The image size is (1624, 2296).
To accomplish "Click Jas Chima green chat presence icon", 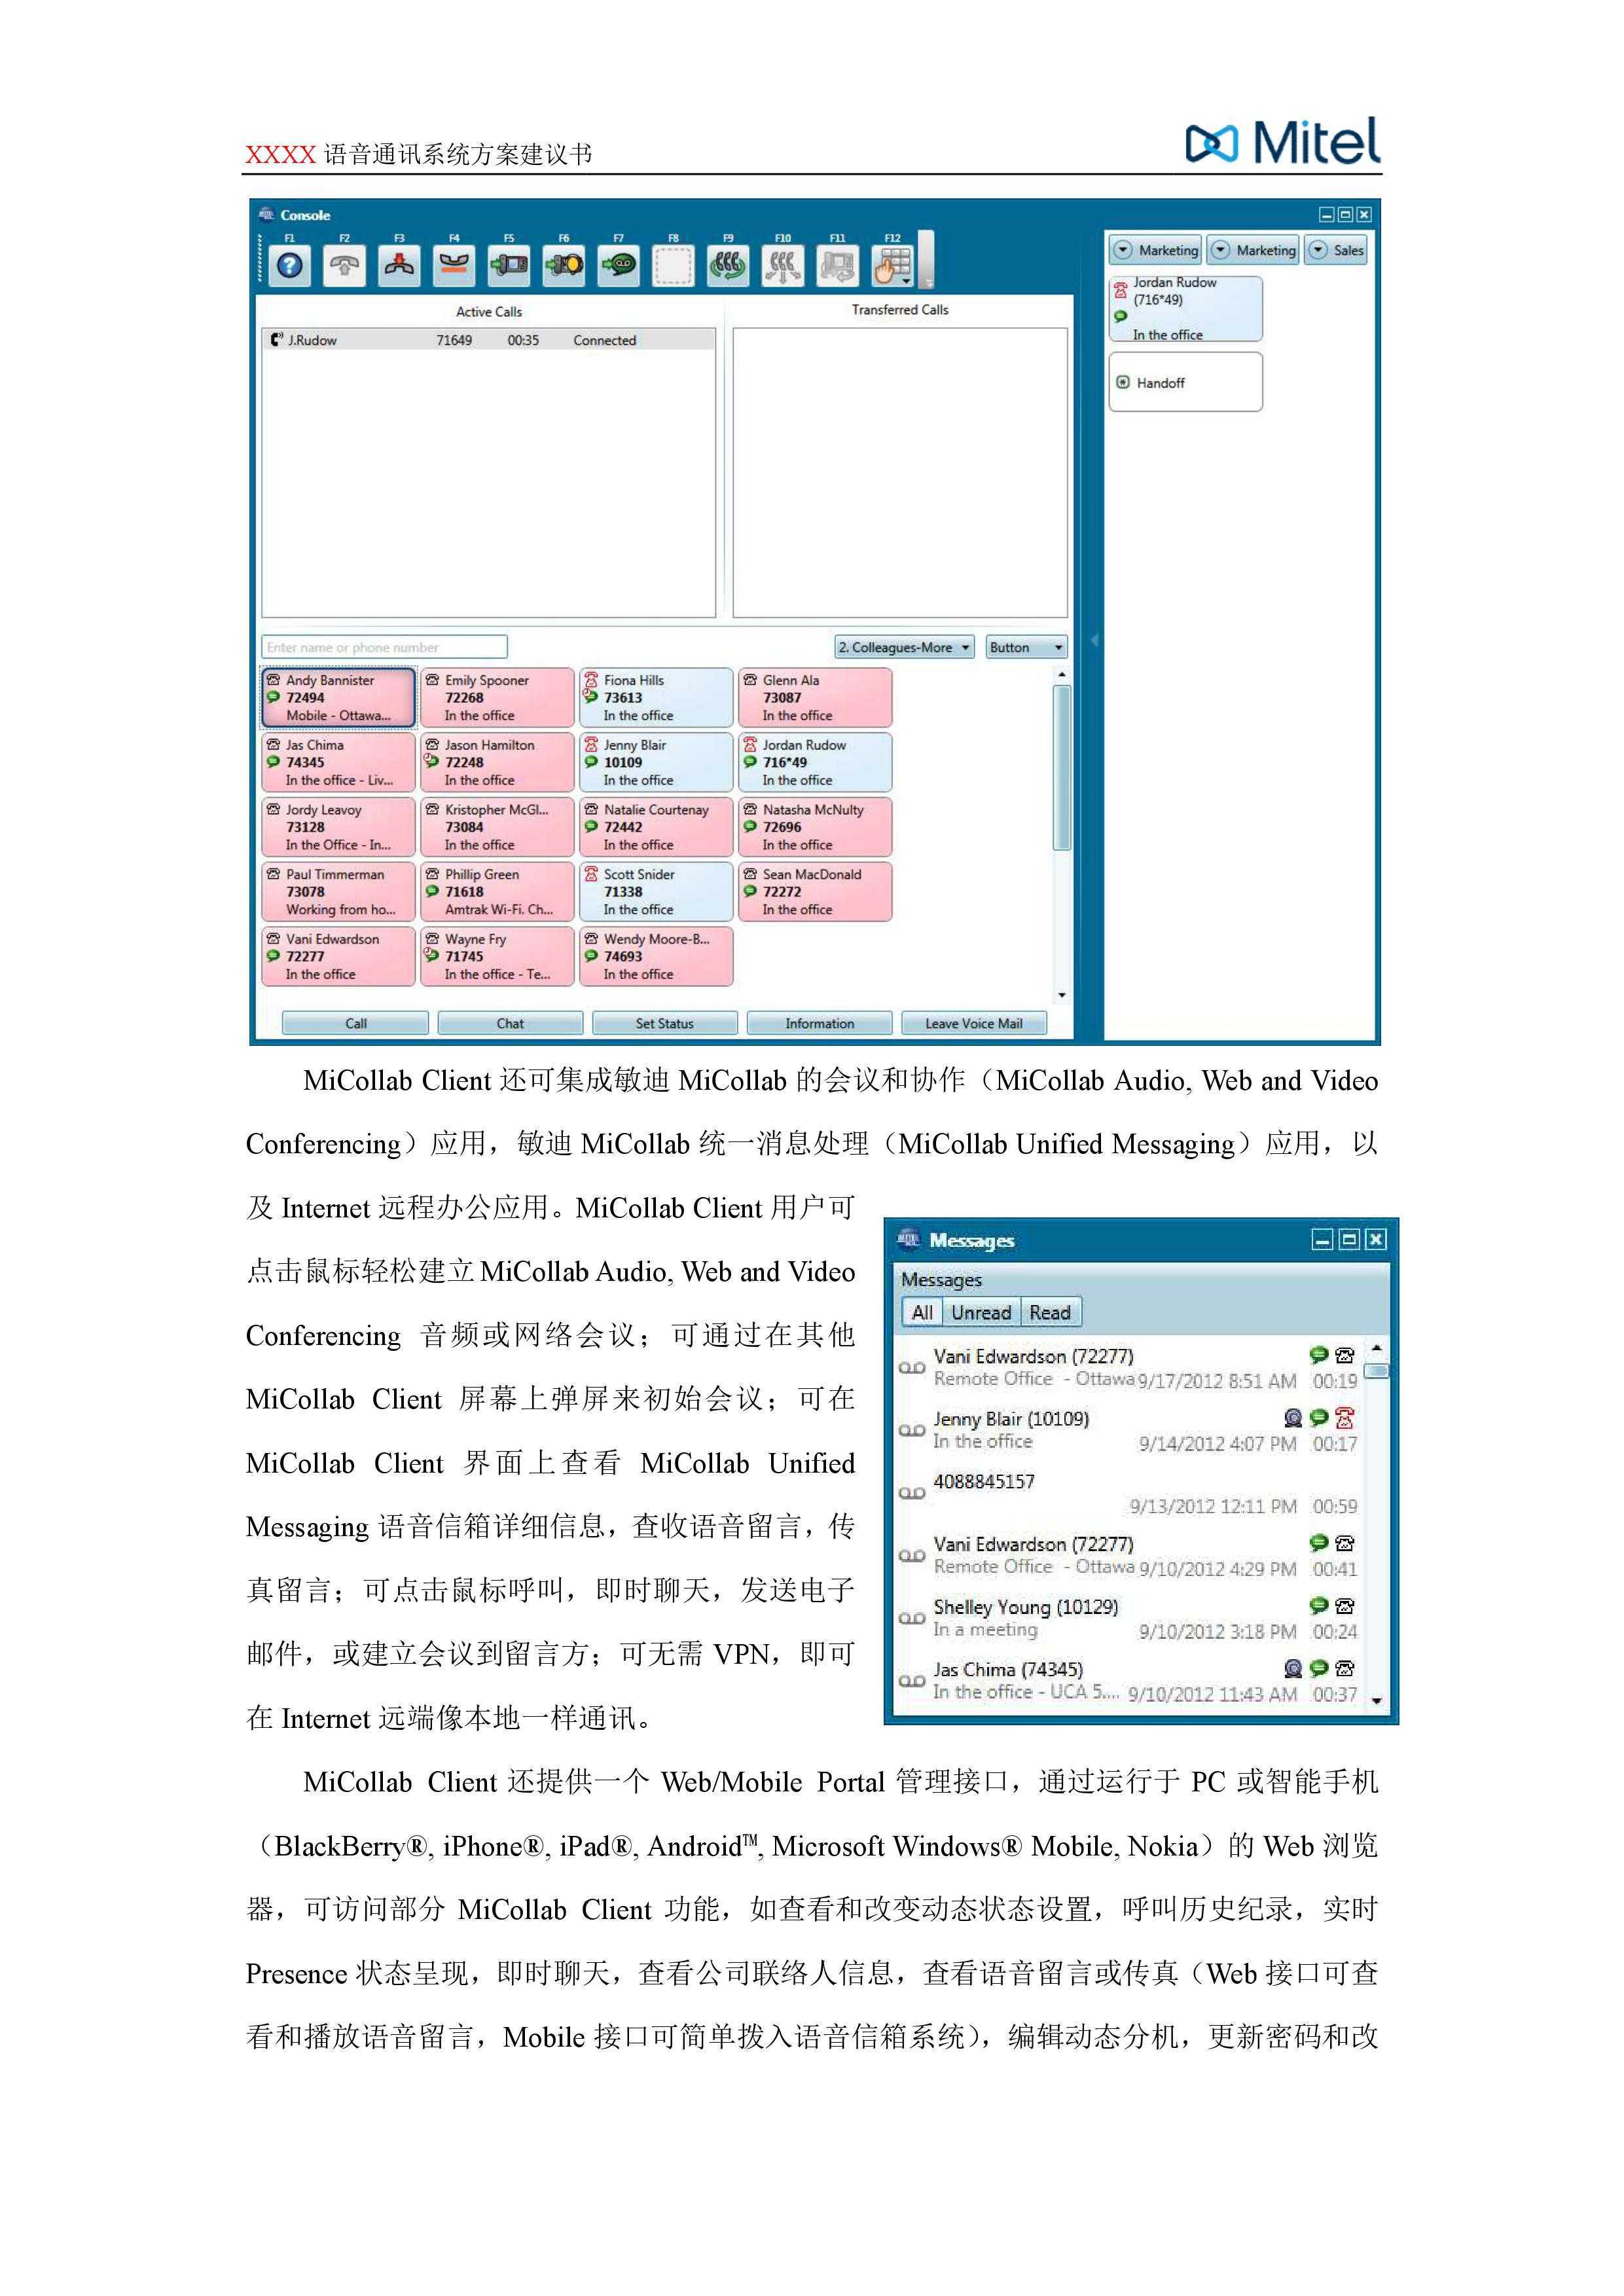I will 273,762.
